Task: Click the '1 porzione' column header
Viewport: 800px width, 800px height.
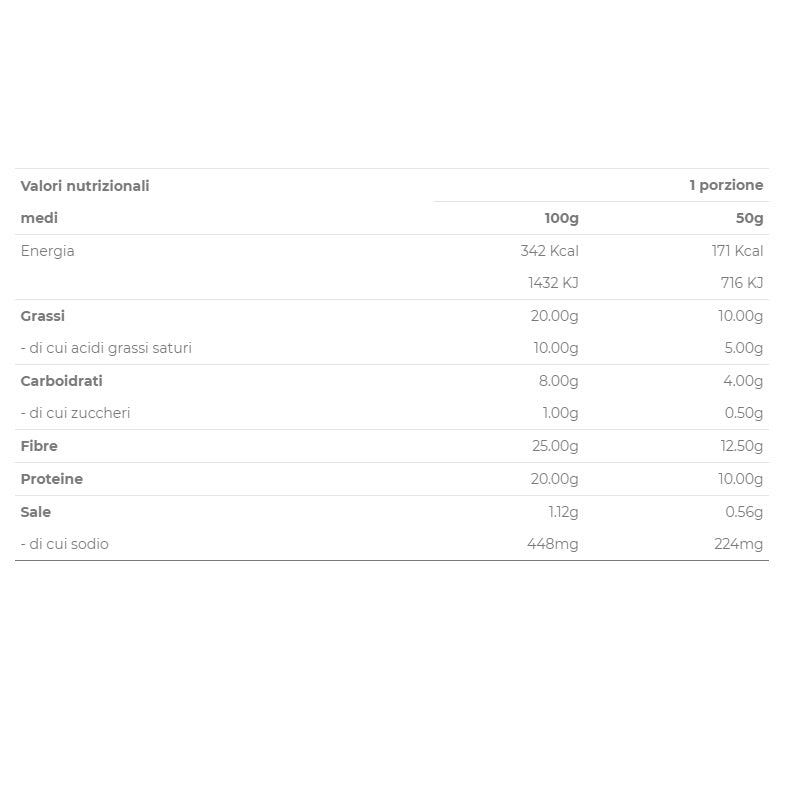Action: click(x=726, y=186)
